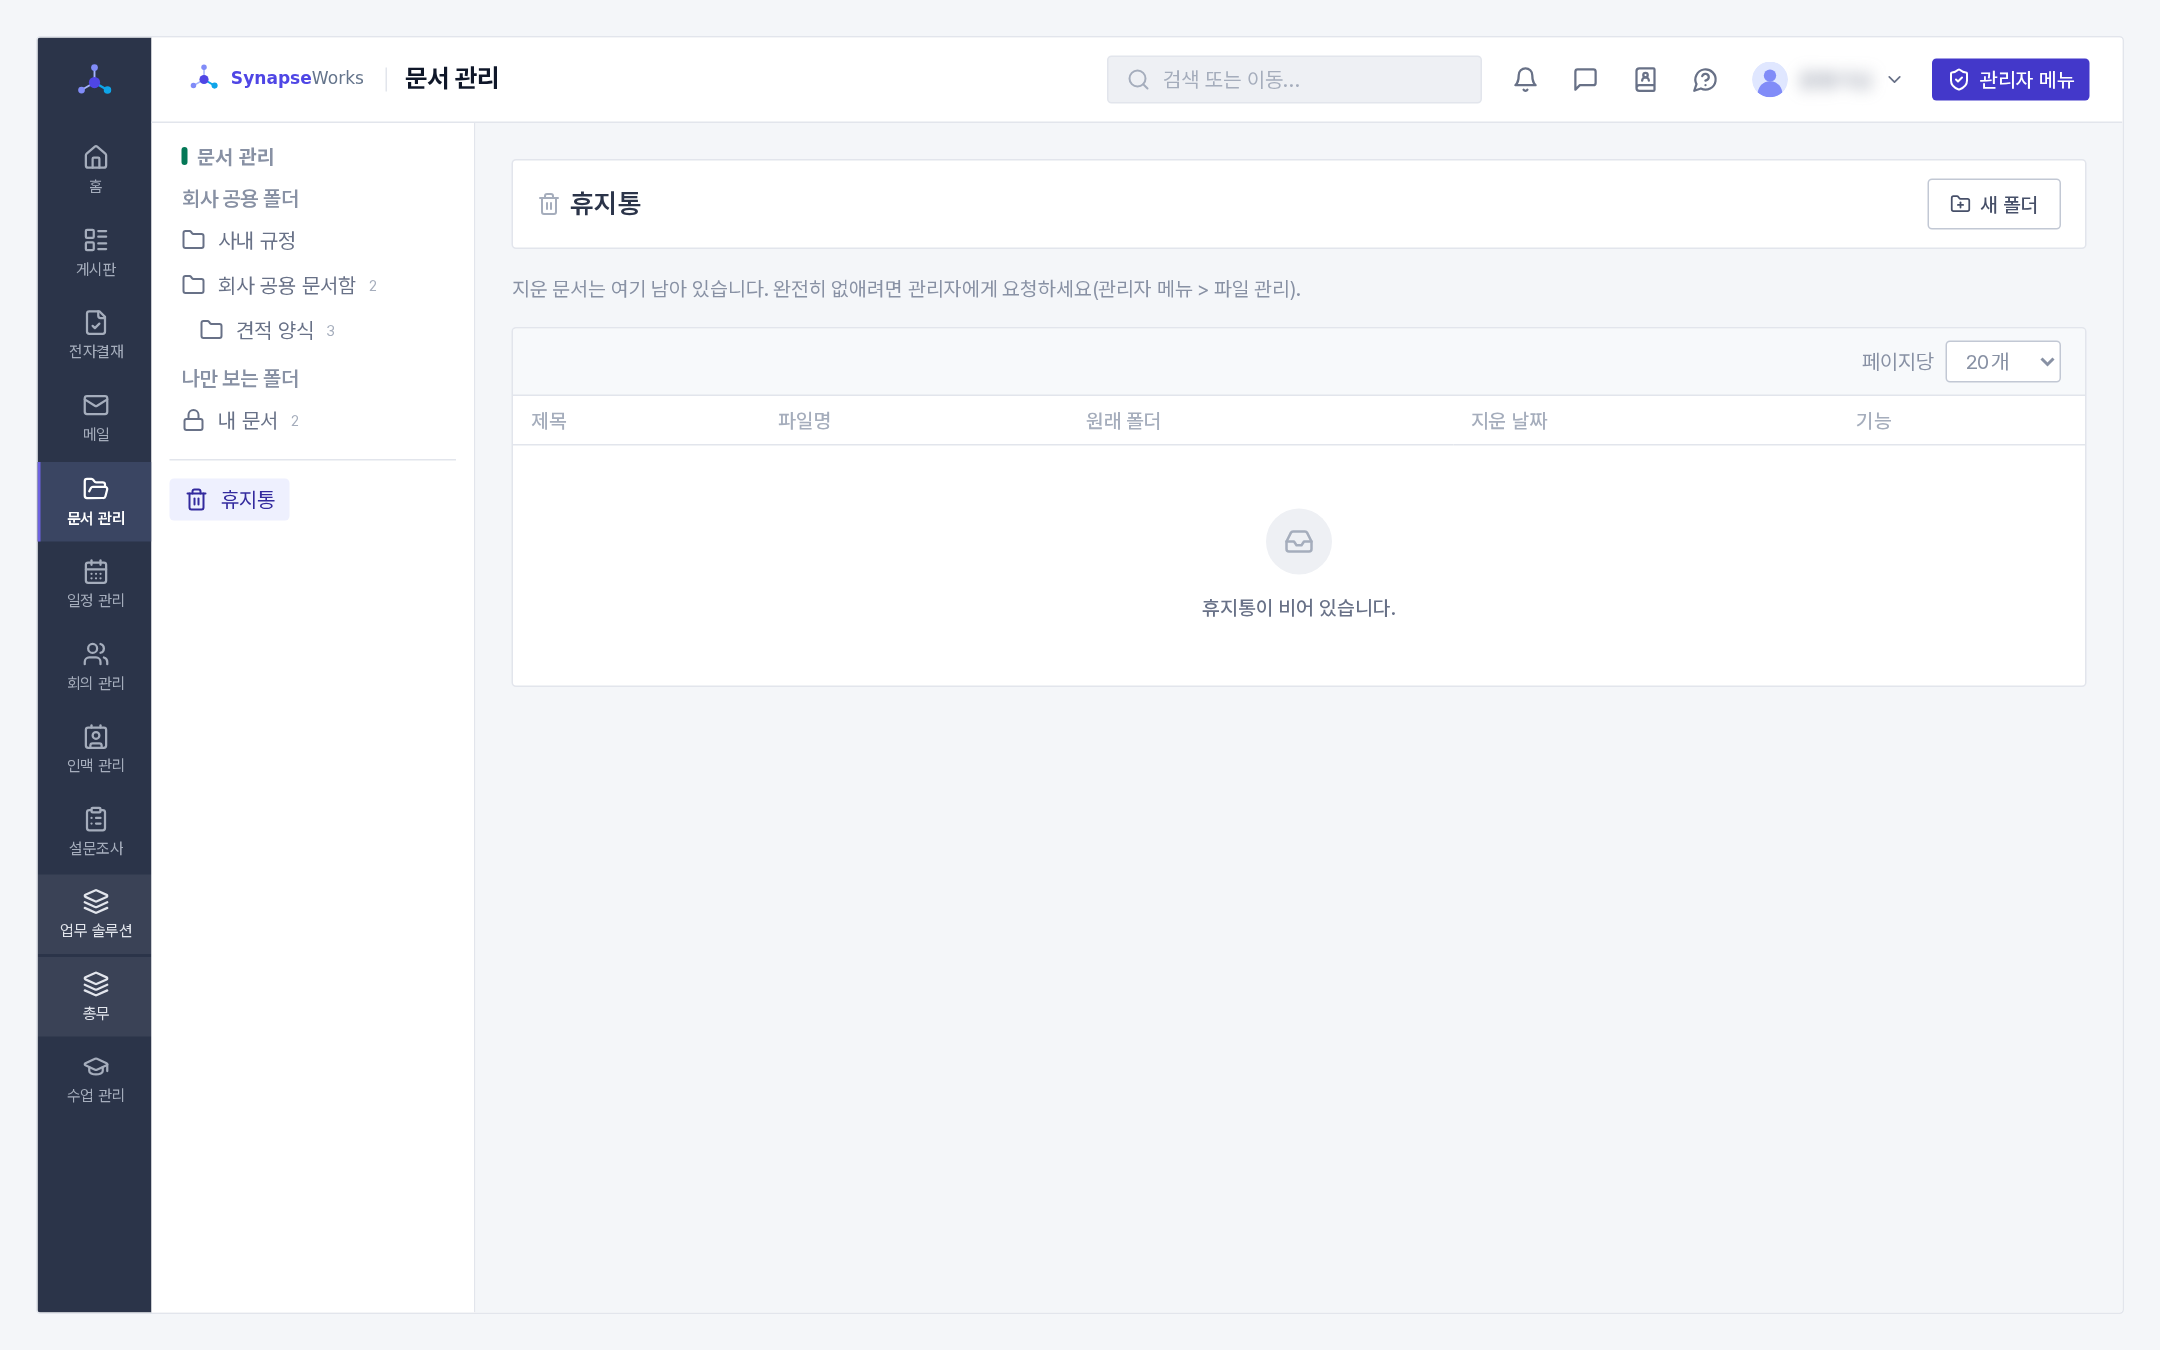This screenshot has height=1350, width=2160.
Task: Open 수업 관리 class module
Action: 95,1079
